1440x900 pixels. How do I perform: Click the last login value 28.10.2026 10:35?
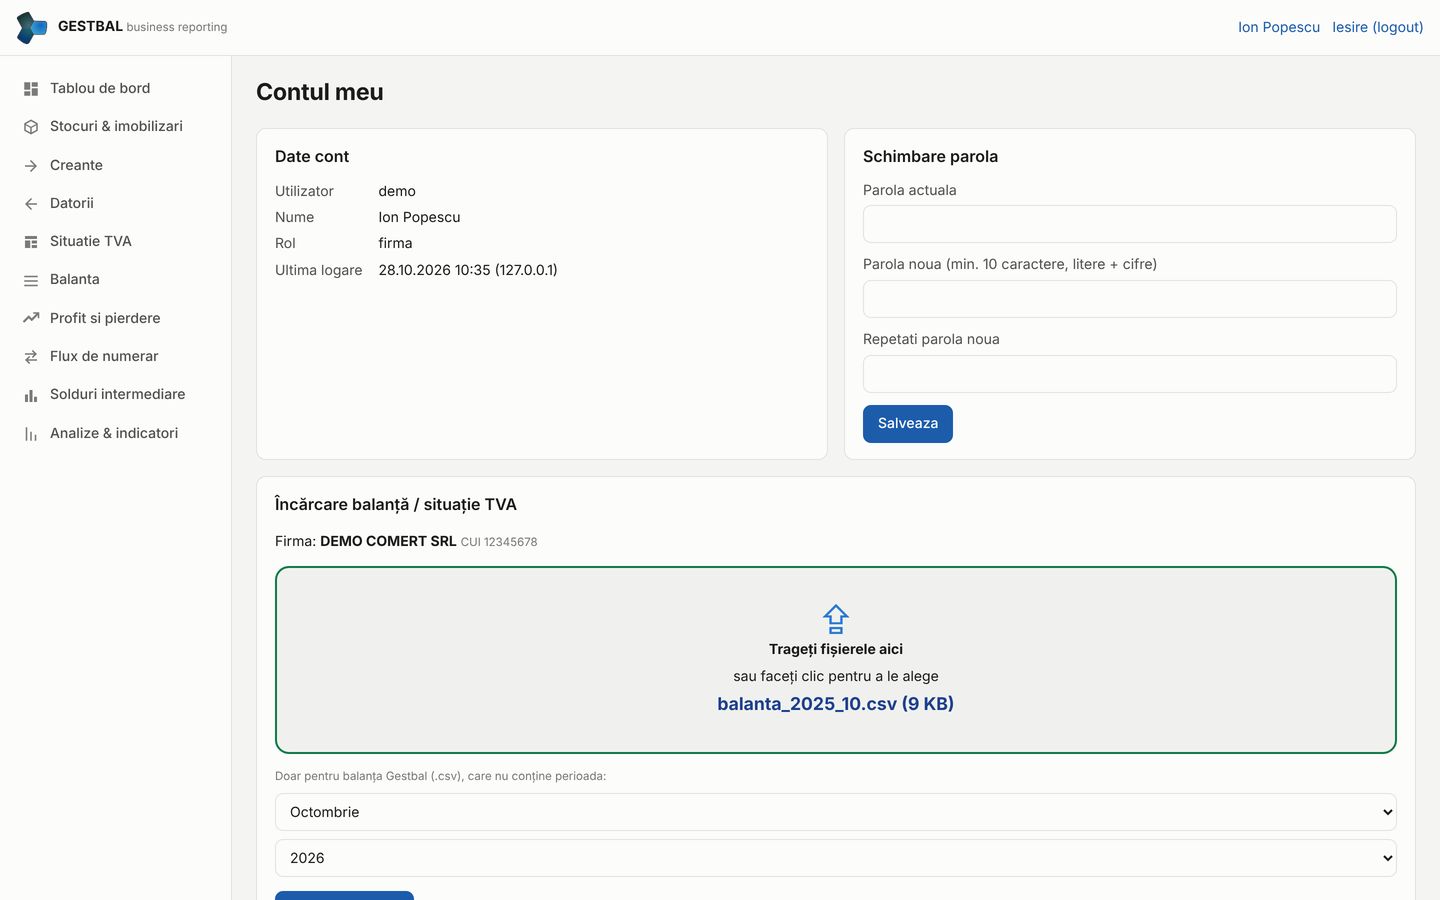[468, 270]
